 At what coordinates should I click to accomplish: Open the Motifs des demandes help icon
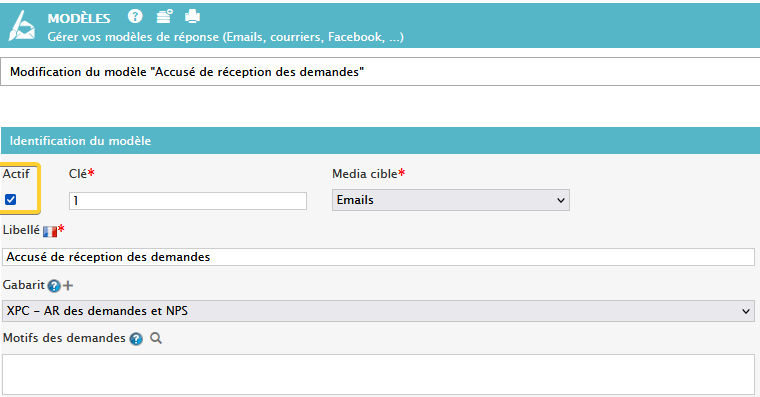pos(136,339)
